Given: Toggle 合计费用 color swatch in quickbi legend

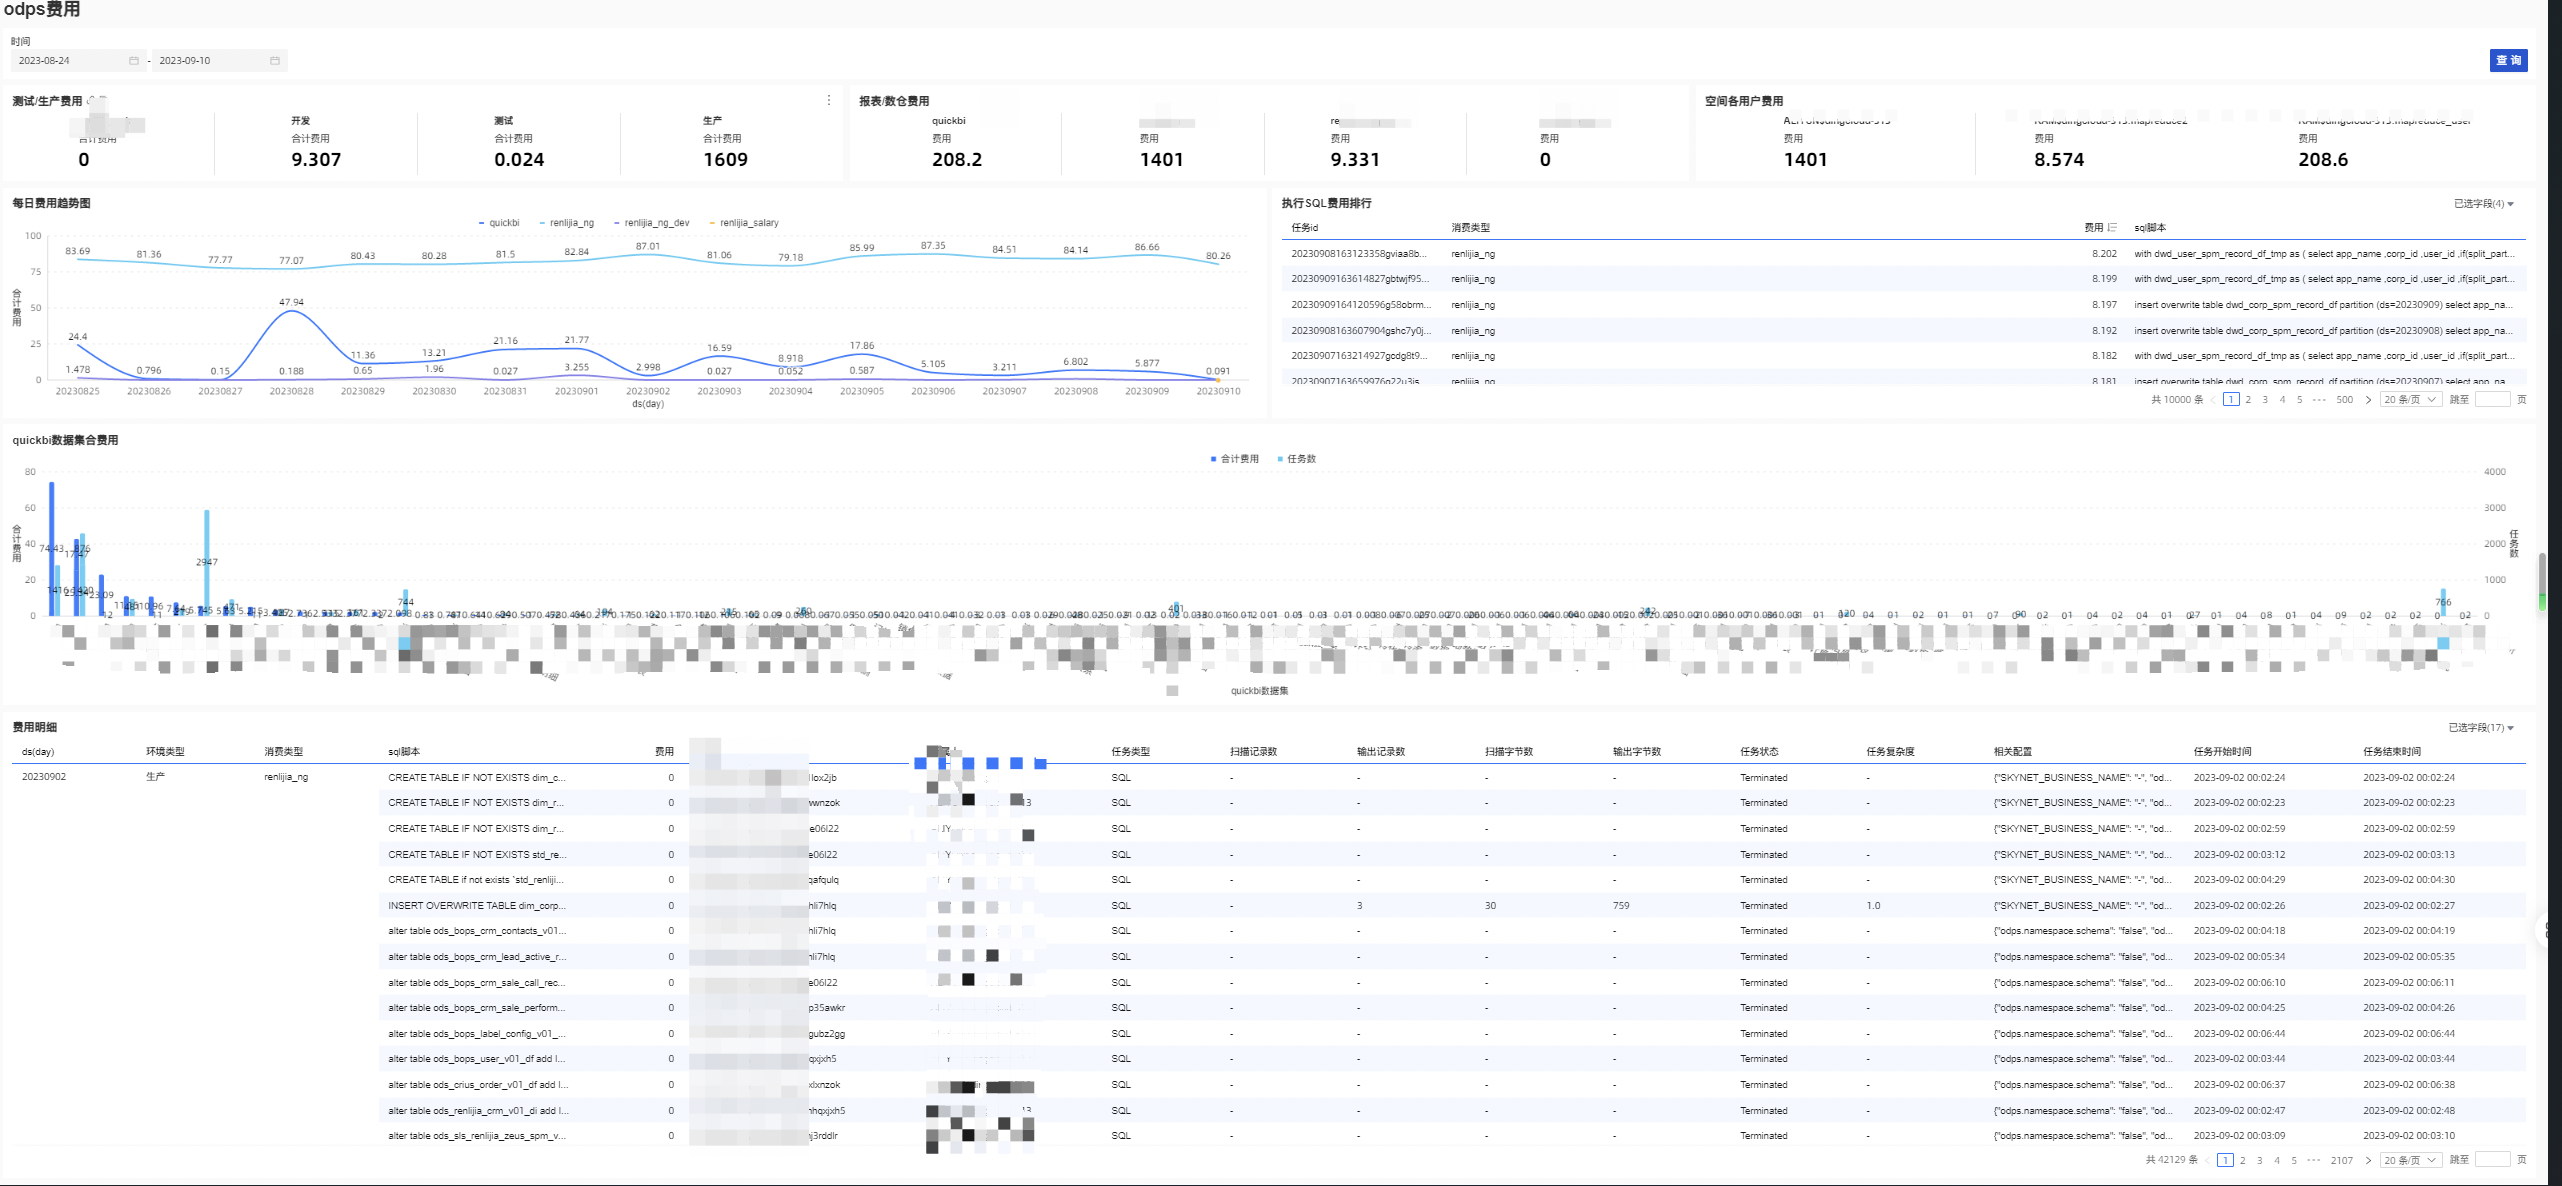Looking at the screenshot, I should click(x=1214, y=459).
